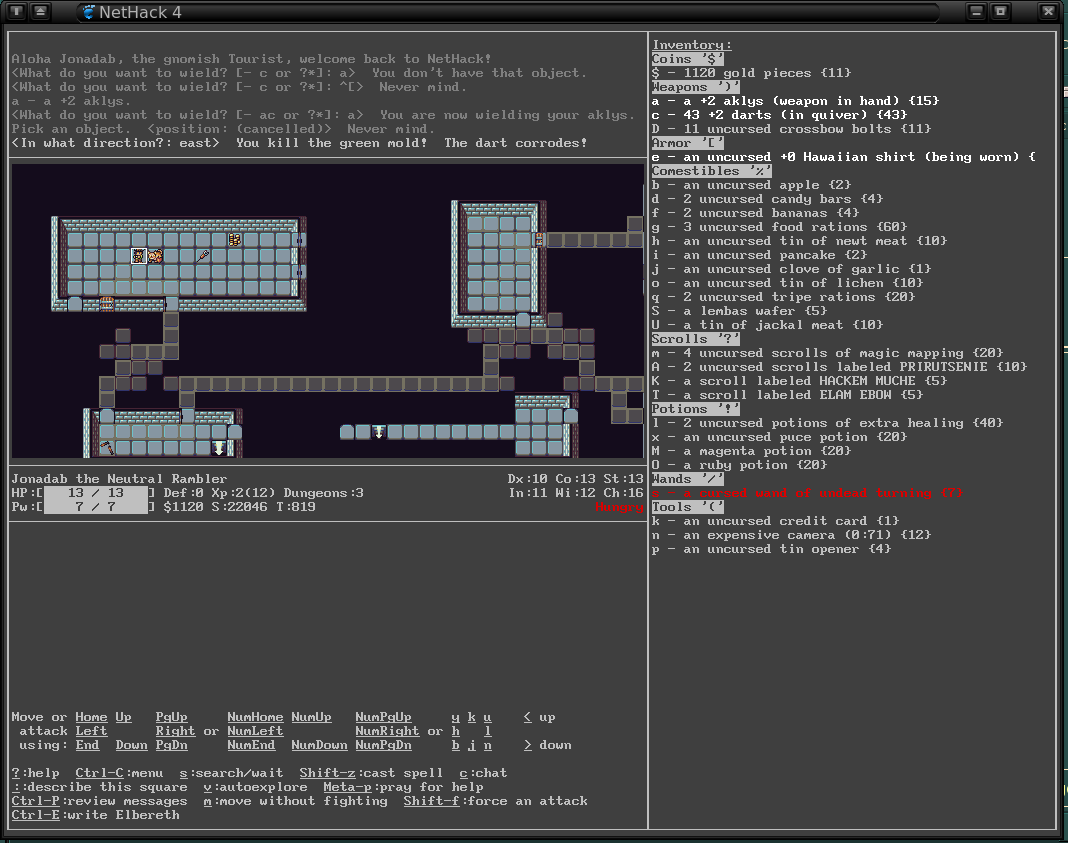This screenshot has width=1068, height=843.
Task: Click Ctrl-C menu shortcut hint
Action: pyautogui.click(x=119, y=773)
